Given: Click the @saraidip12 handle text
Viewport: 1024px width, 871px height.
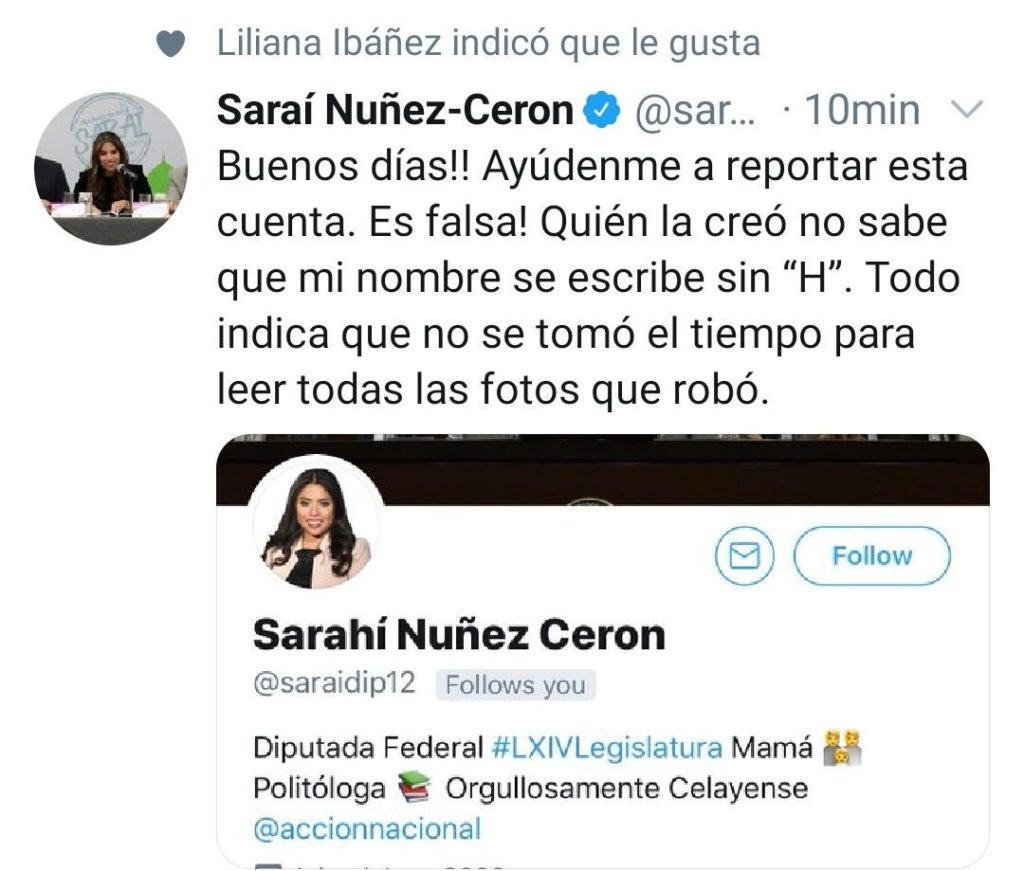Looking at the screenshot, I should (x=334, y=684).
